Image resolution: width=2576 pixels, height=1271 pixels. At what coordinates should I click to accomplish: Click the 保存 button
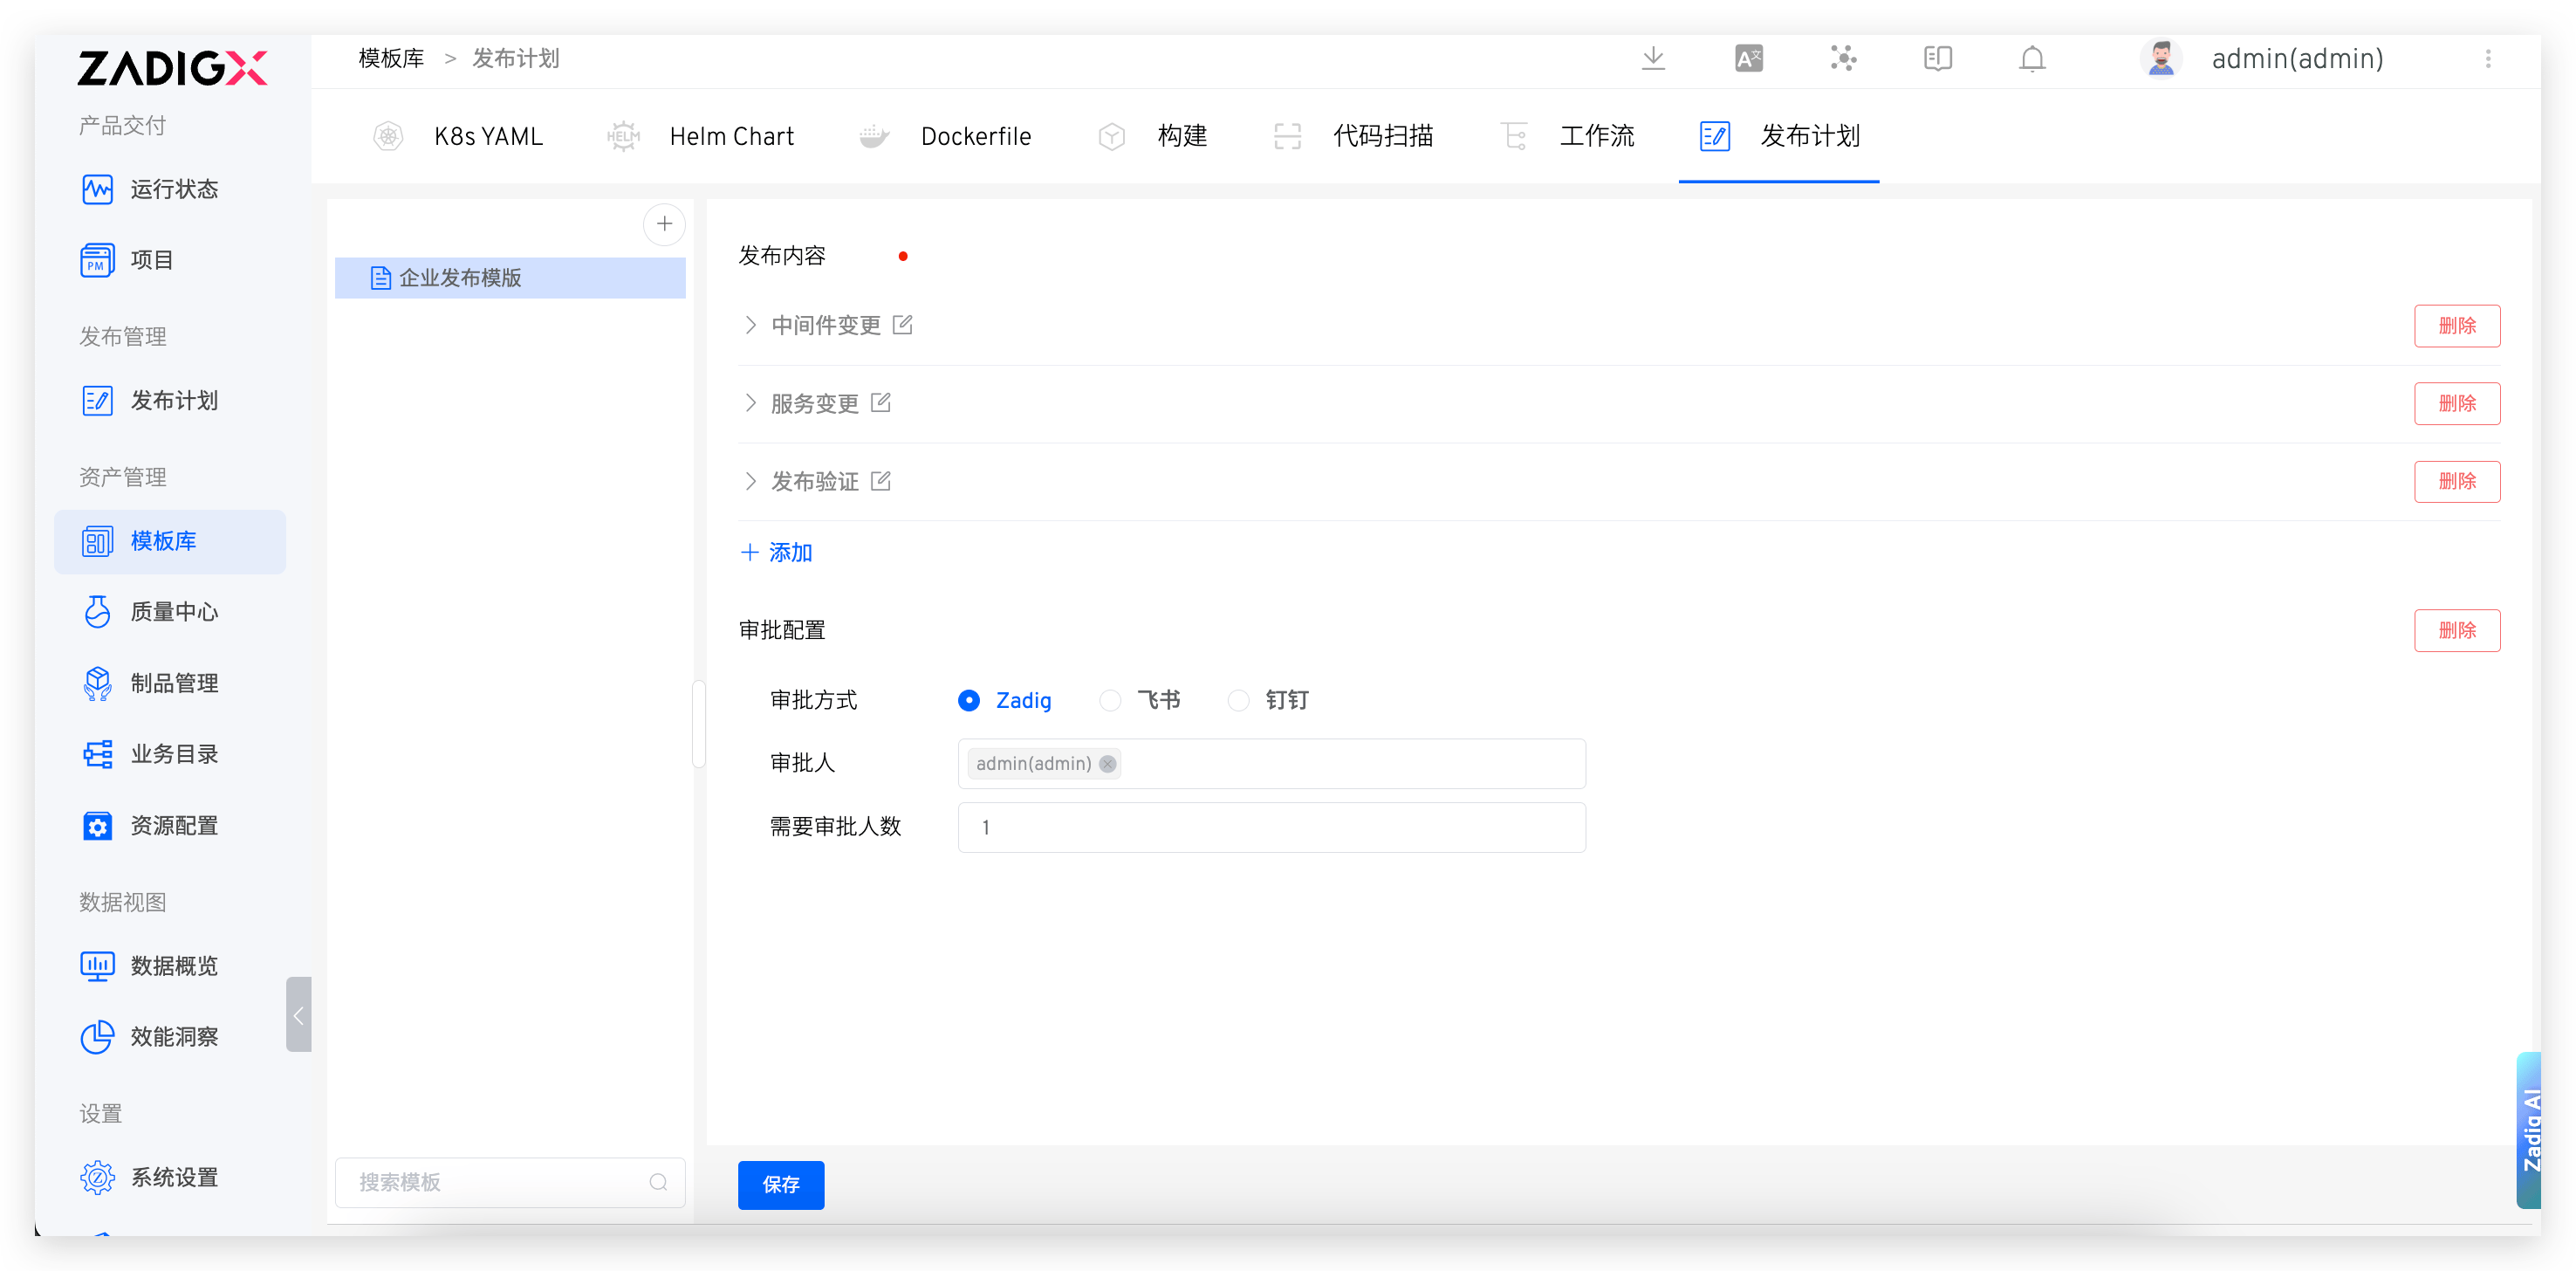click(780, 1185)
